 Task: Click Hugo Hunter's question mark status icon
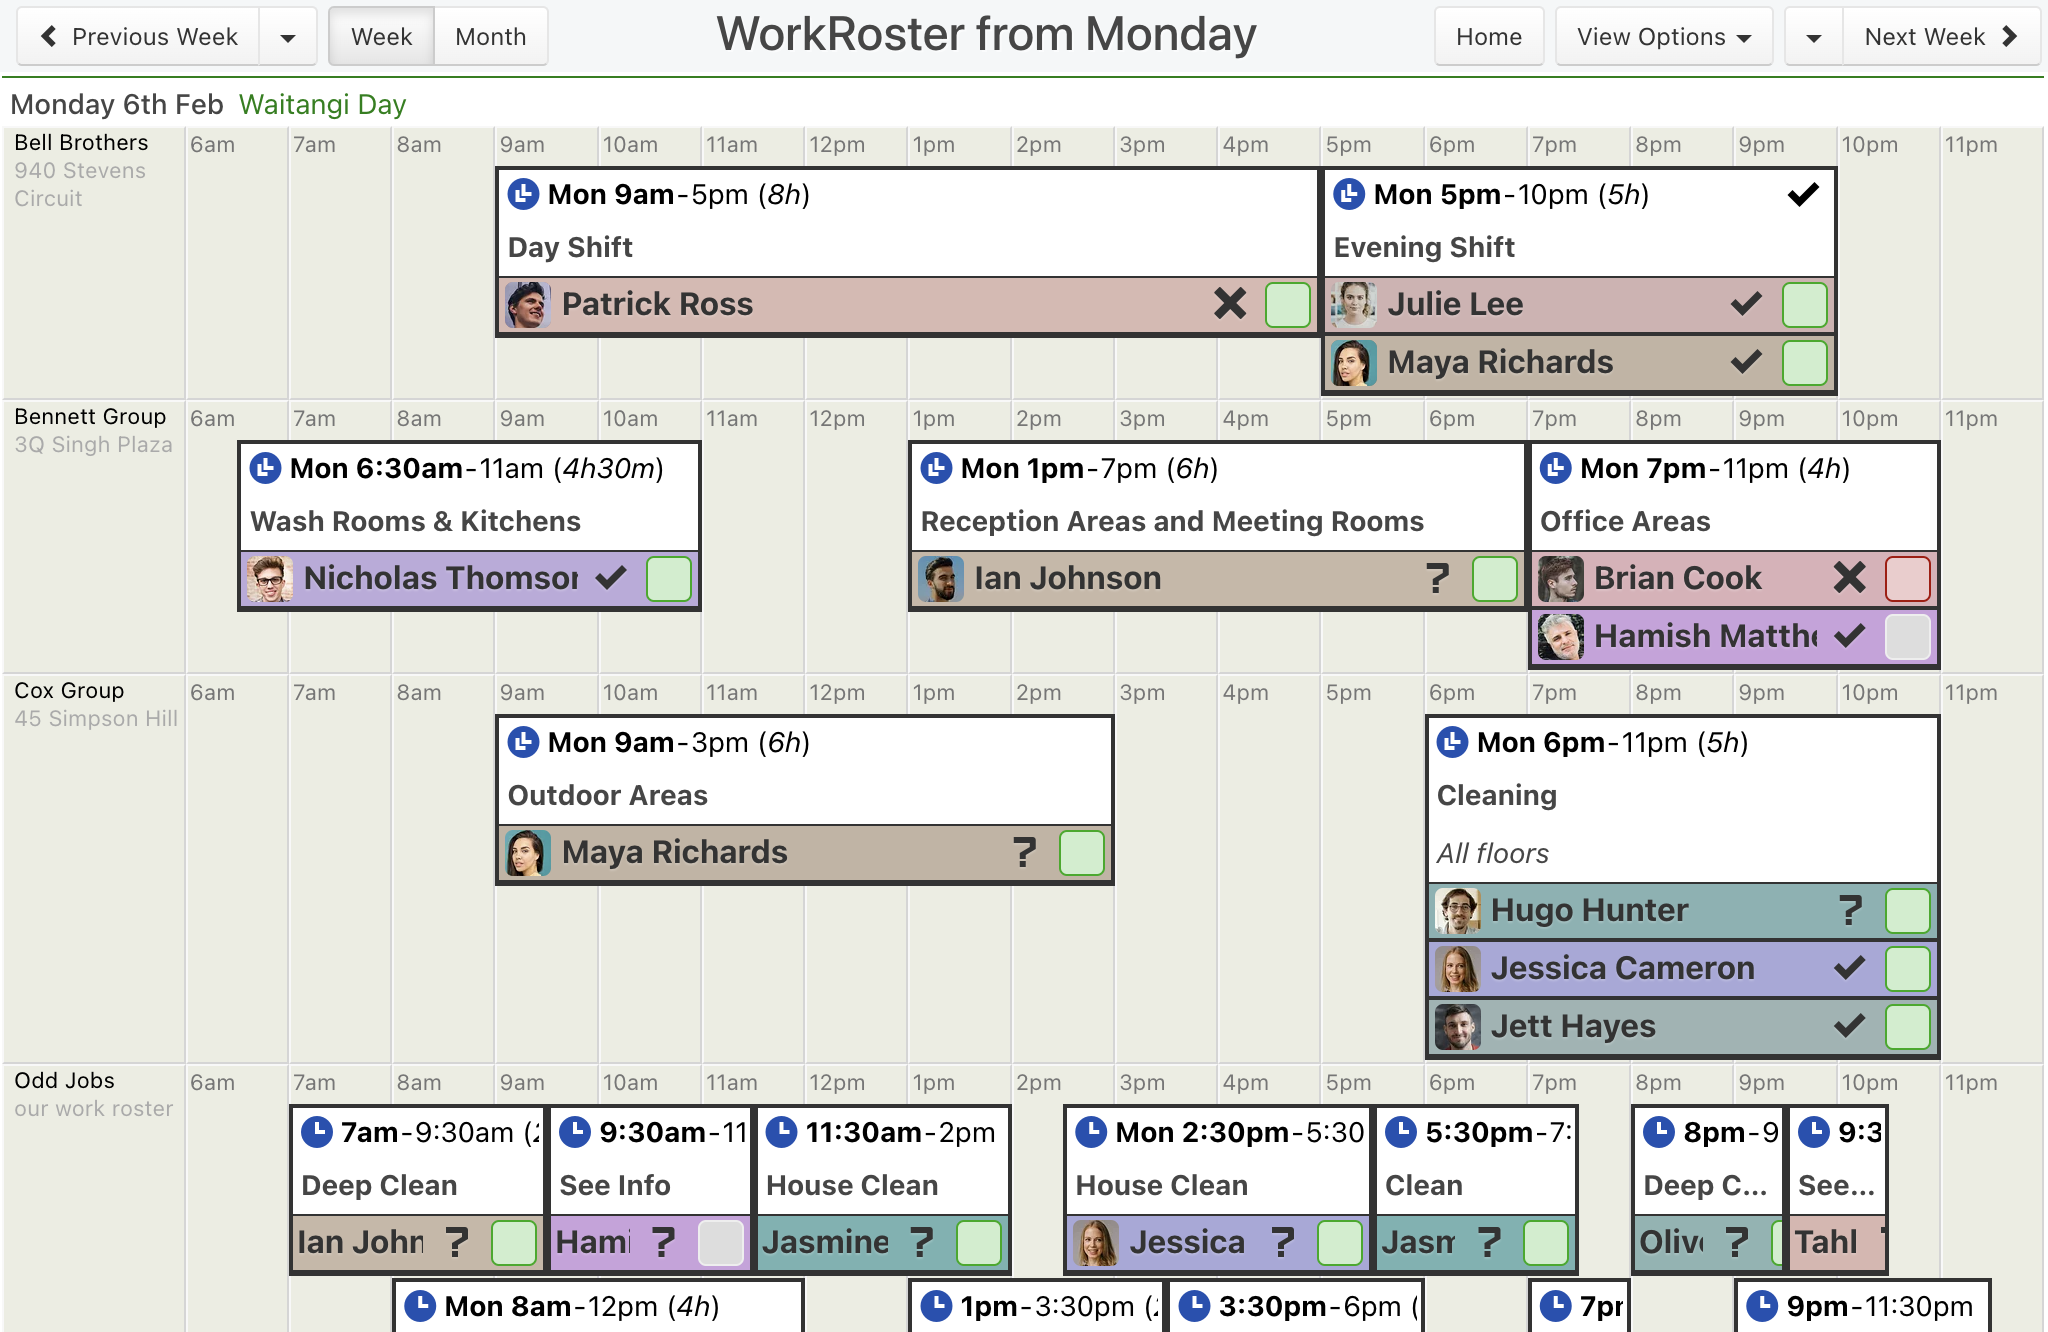(1850, 910)
